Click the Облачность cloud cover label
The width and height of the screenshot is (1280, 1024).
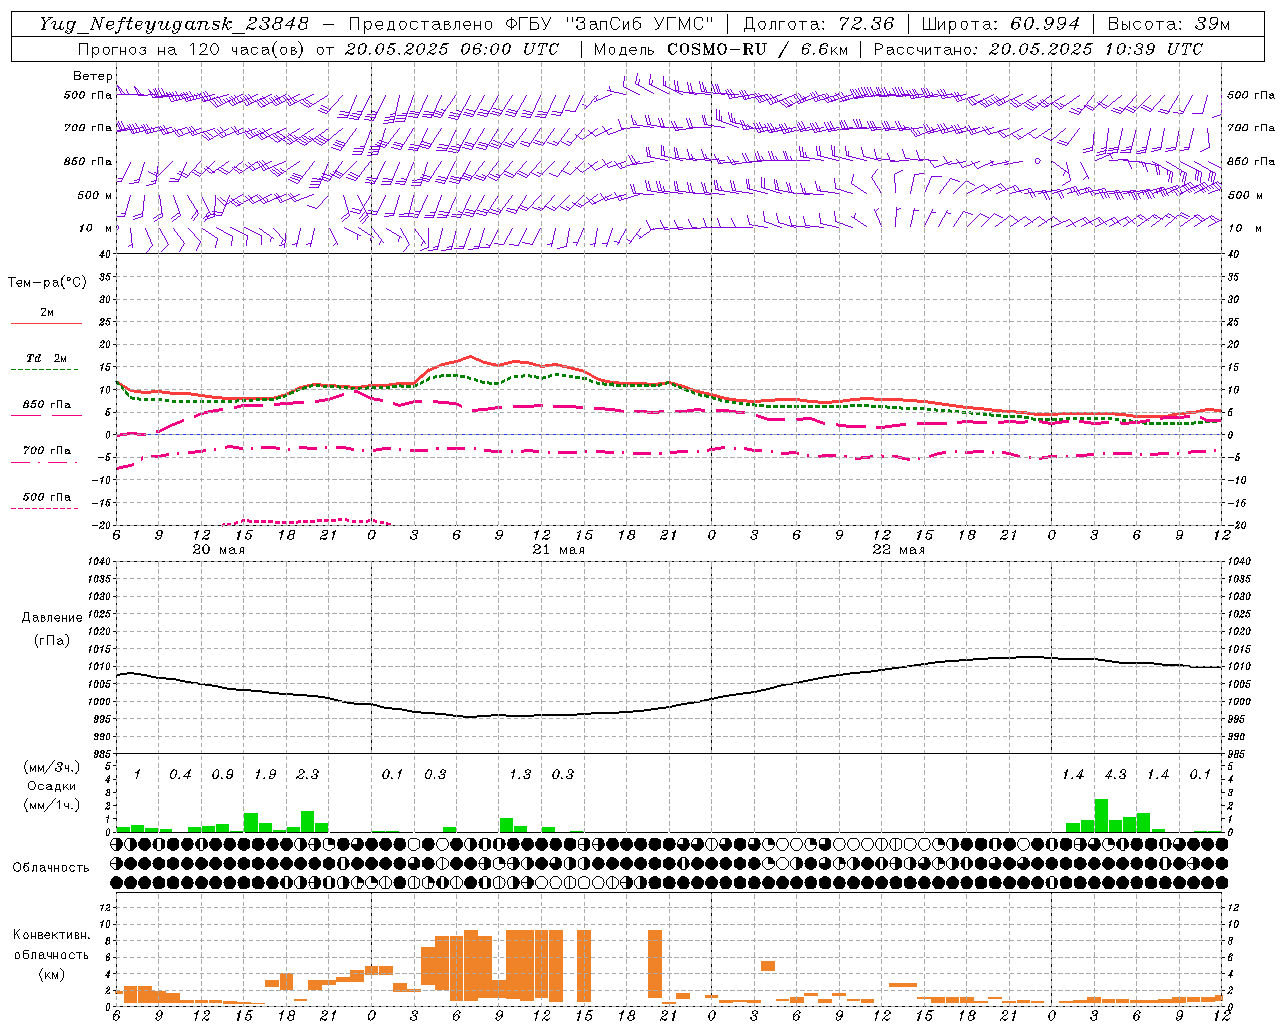point(51,868)
